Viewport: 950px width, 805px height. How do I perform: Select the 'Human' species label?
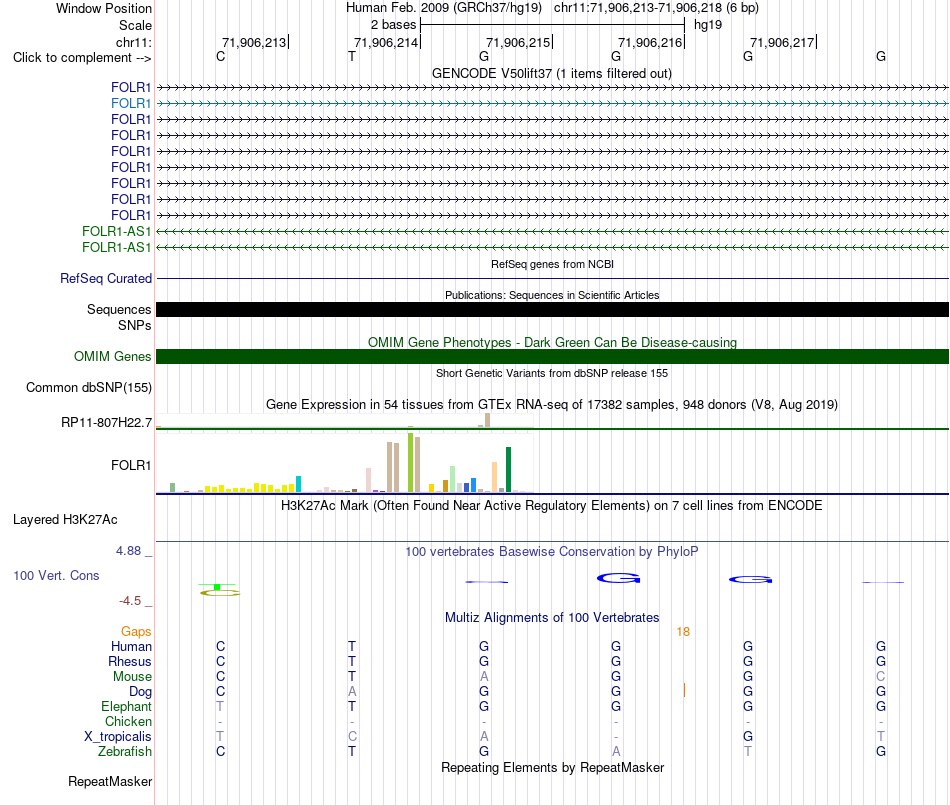coord(131,647)
